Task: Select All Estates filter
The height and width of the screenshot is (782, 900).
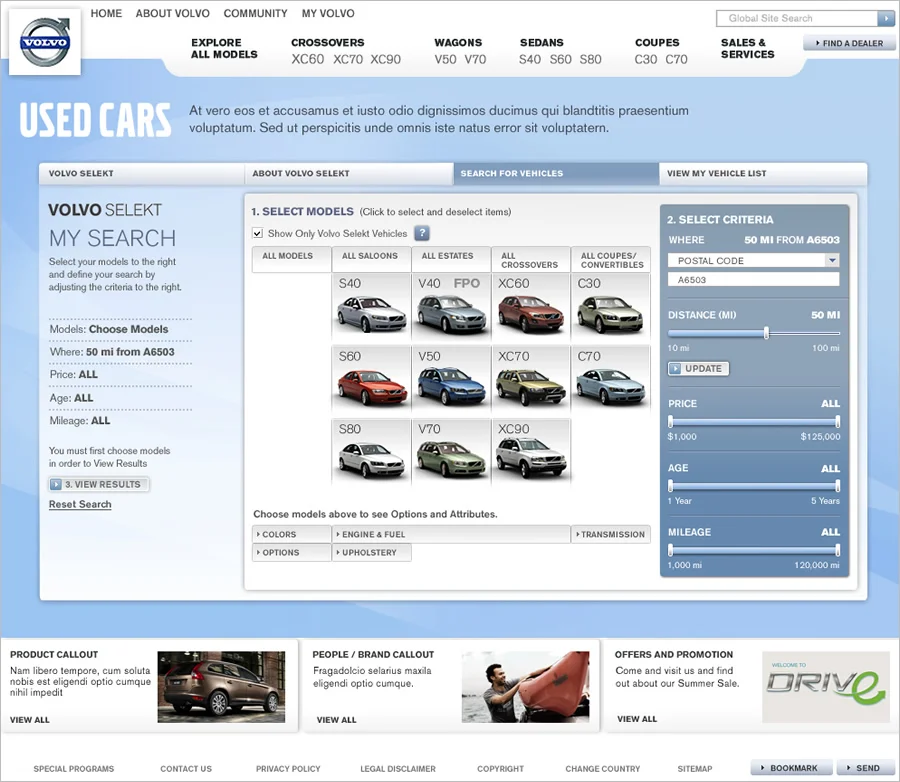Action: (451, 259)
